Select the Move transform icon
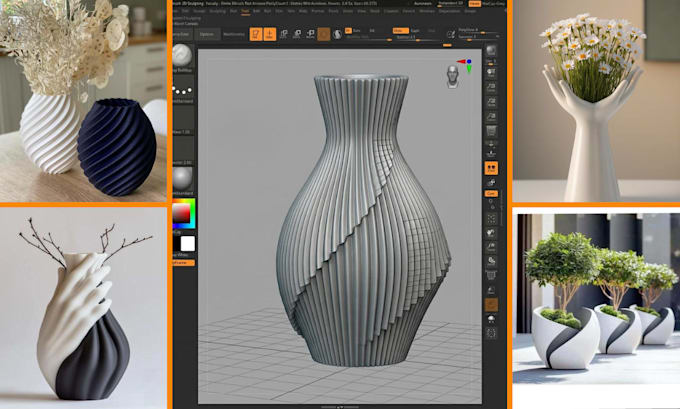The image size is (680, 409). pos(284,34)
